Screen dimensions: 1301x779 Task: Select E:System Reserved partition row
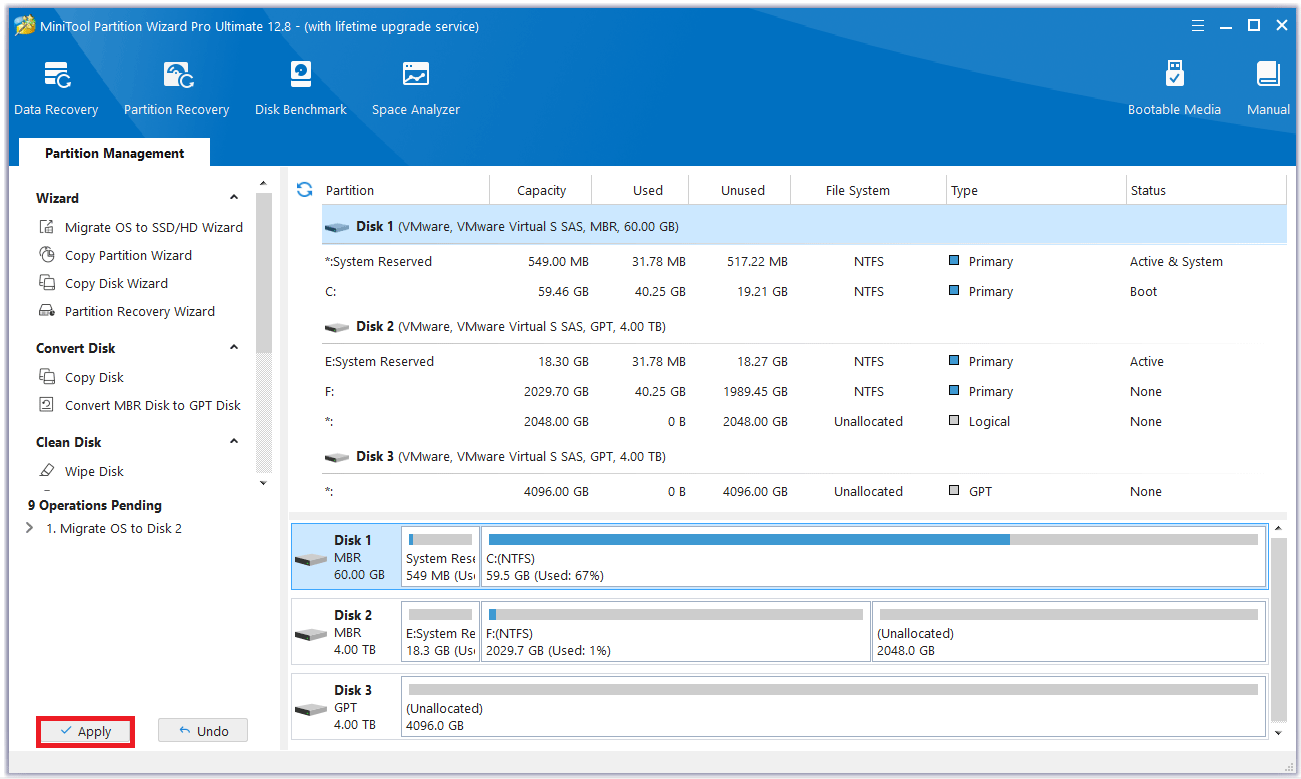[804, 361]
